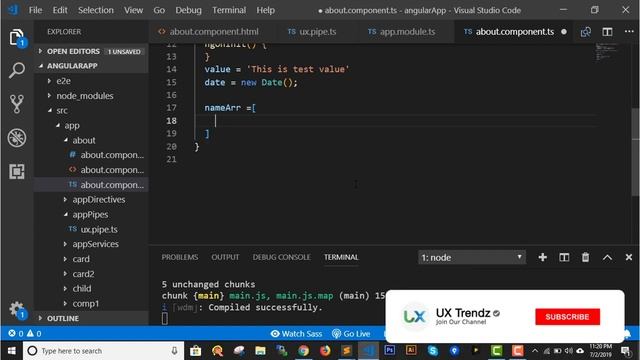Expand the card2 folder
Image resolution: width=640 pixels, height=360 pixels.
[83, 274]
